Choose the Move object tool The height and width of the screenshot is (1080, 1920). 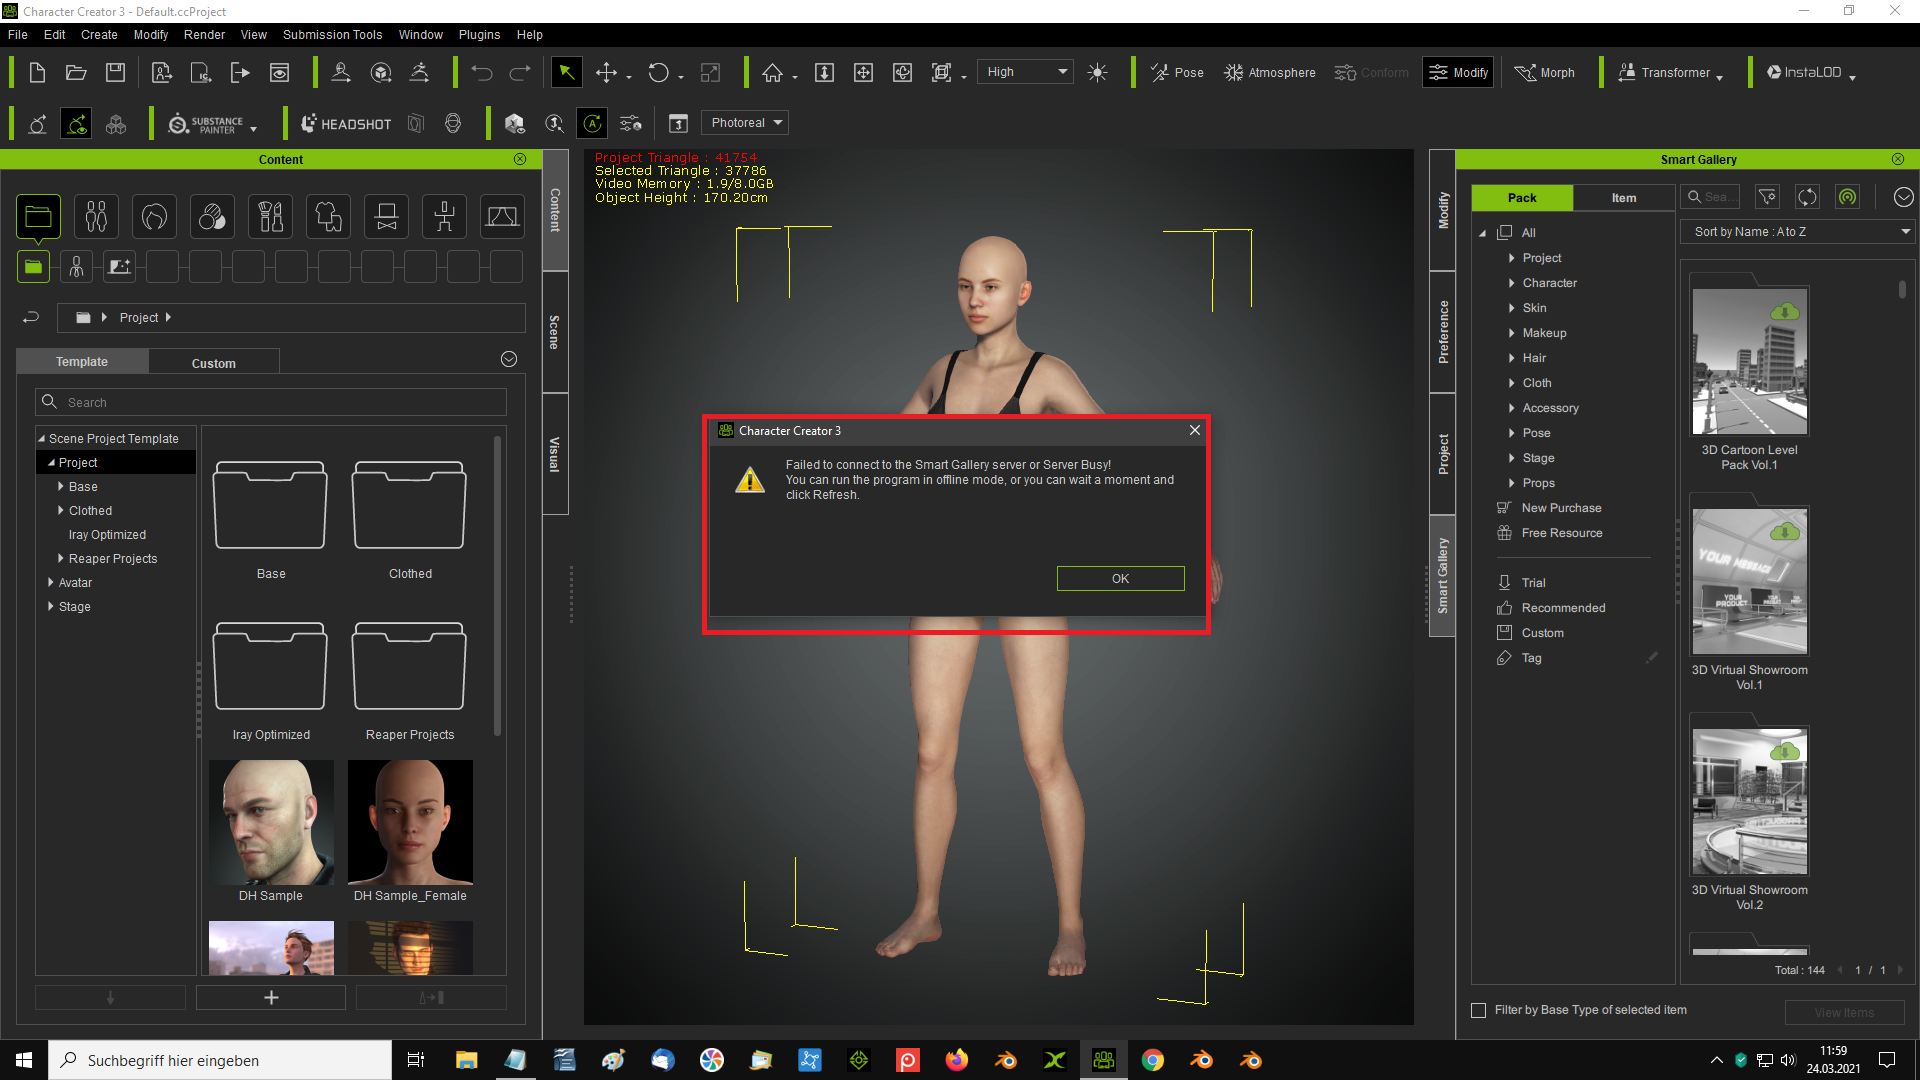(606, 73)
